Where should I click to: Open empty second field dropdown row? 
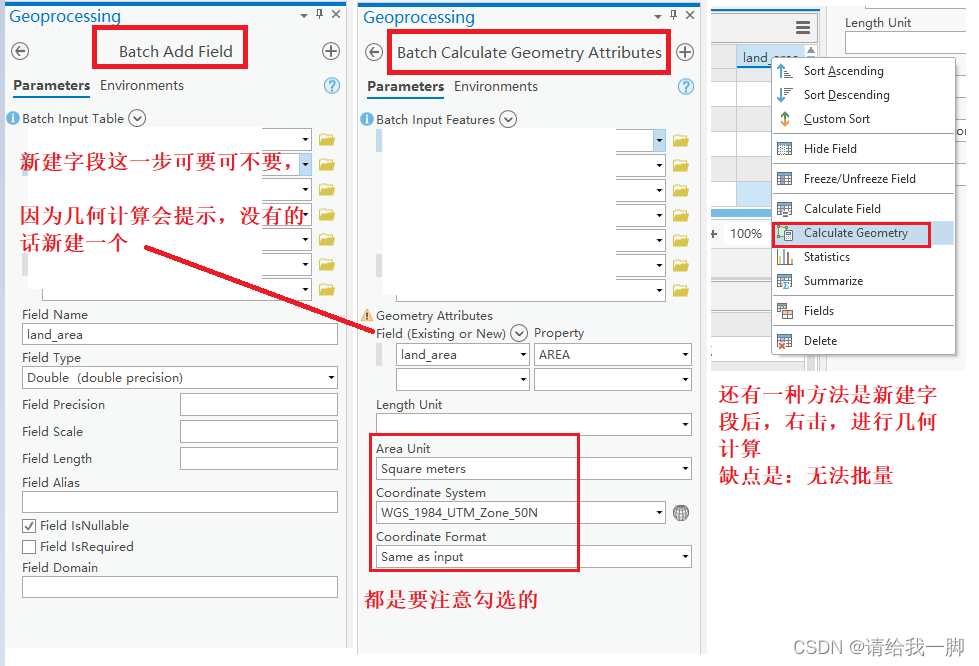click(523, 380)
